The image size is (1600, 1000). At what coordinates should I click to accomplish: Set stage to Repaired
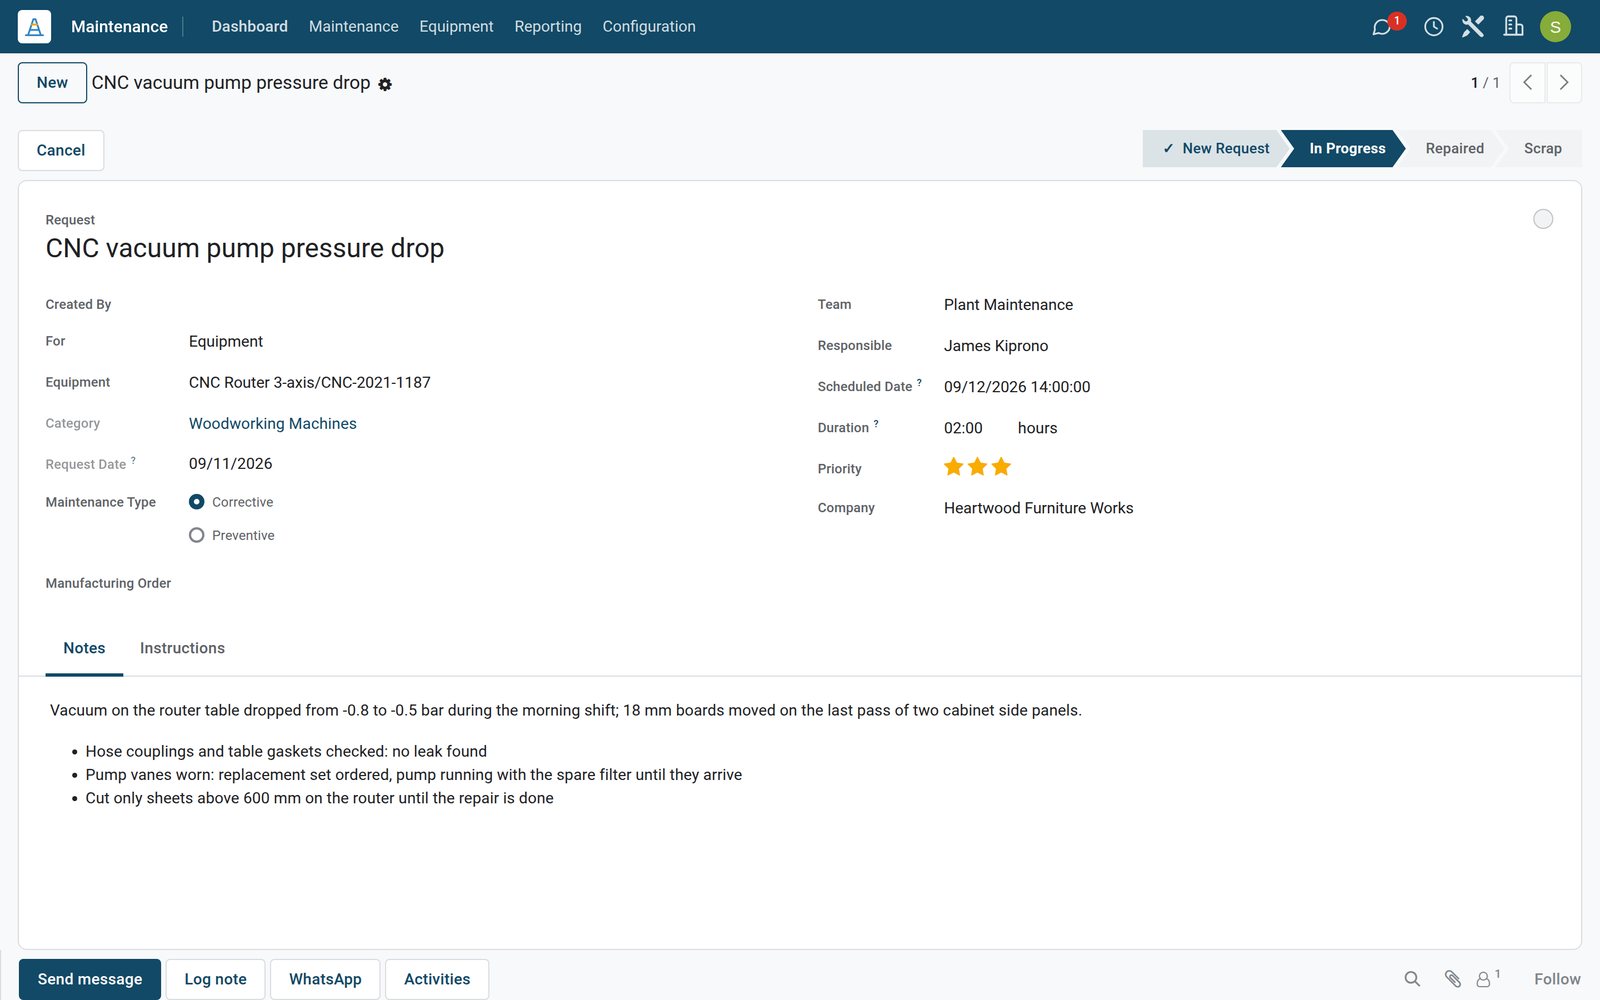tap(1454, 148)
